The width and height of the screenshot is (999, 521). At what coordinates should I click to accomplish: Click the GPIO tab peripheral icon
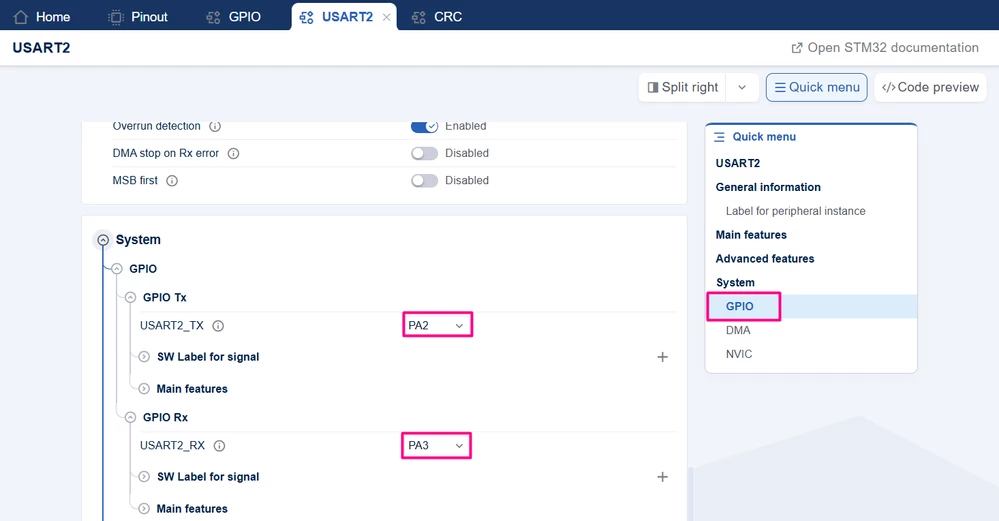click(x=213, y=17)
